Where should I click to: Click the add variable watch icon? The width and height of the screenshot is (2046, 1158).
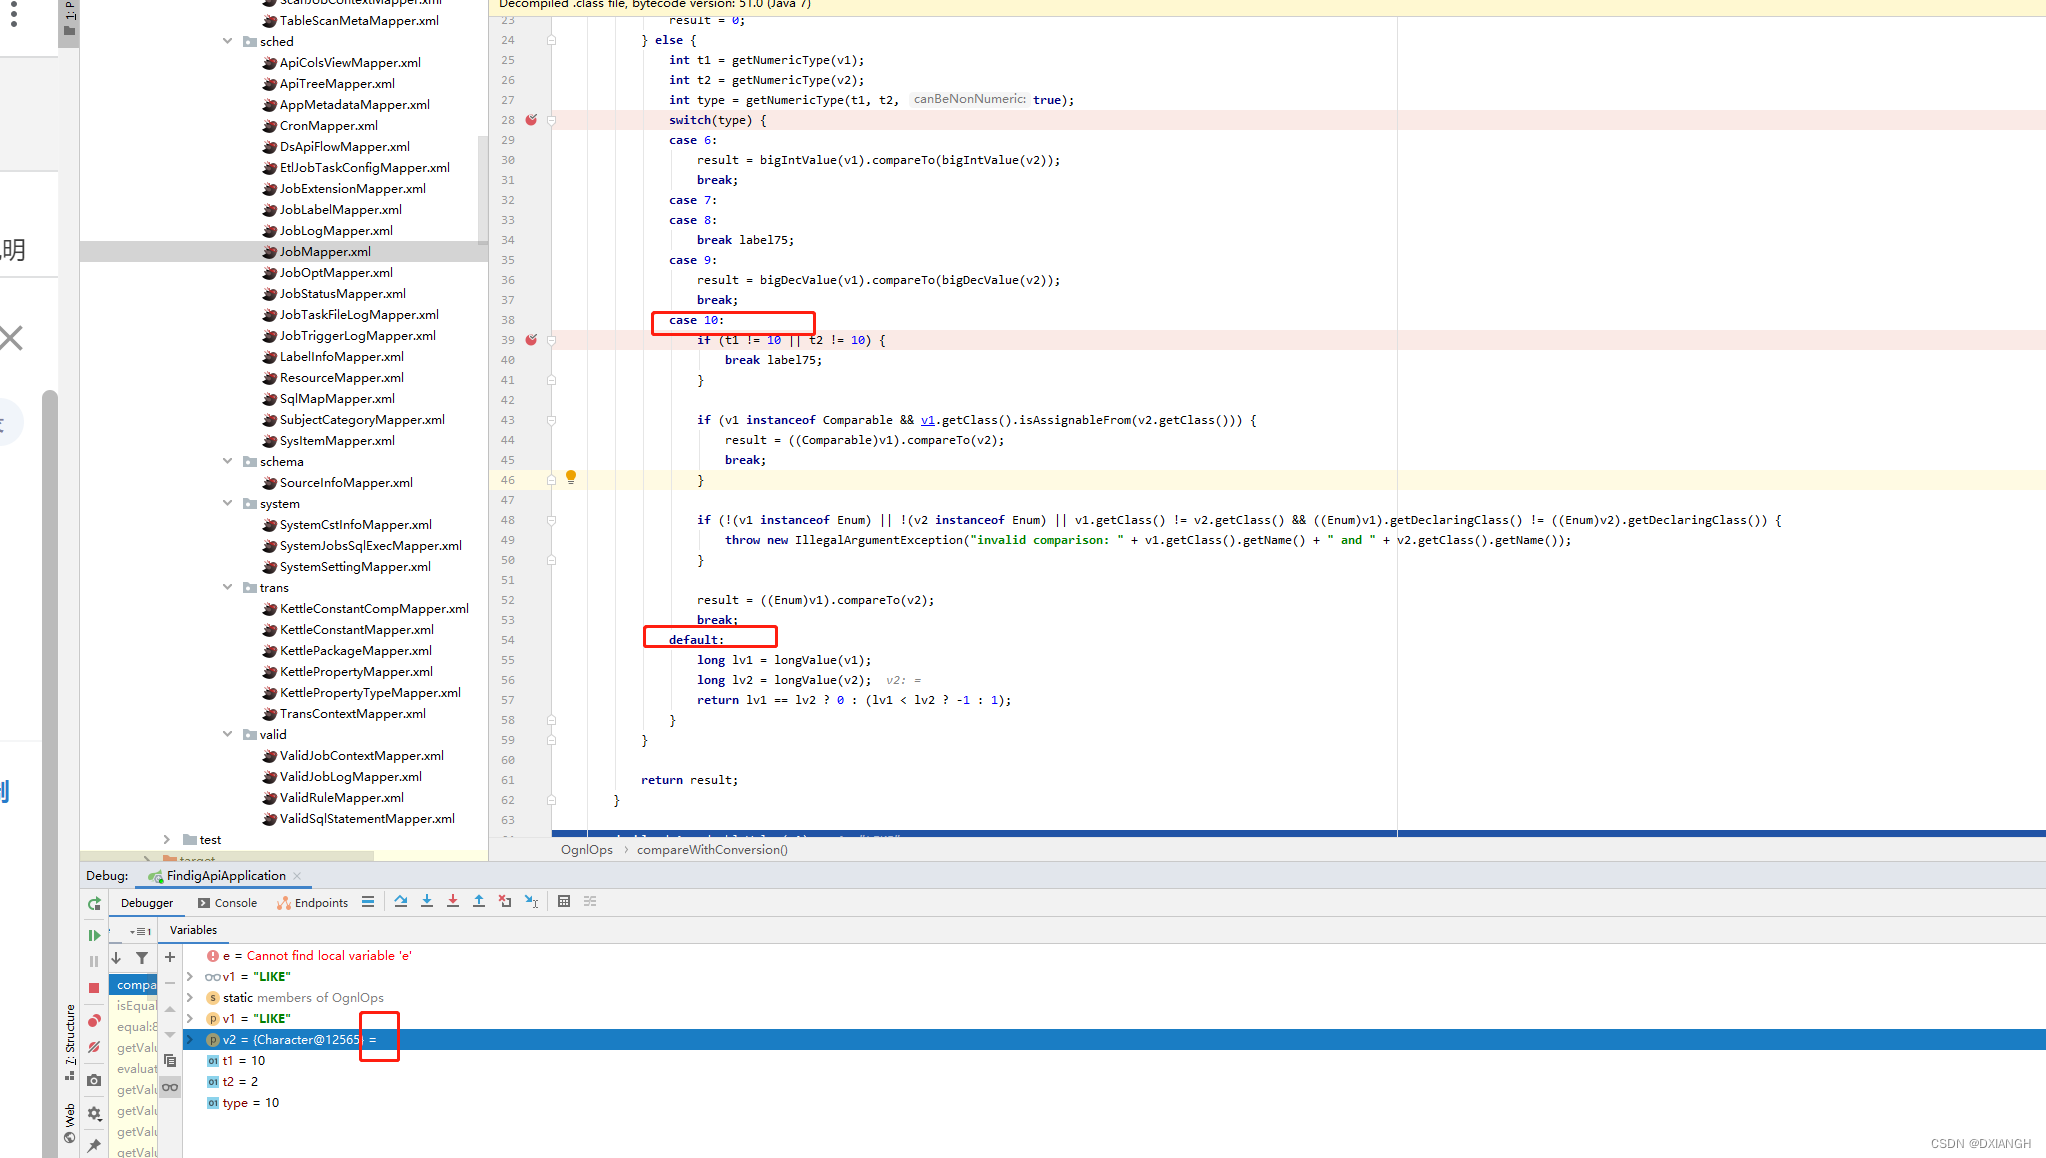click(167, 956)
